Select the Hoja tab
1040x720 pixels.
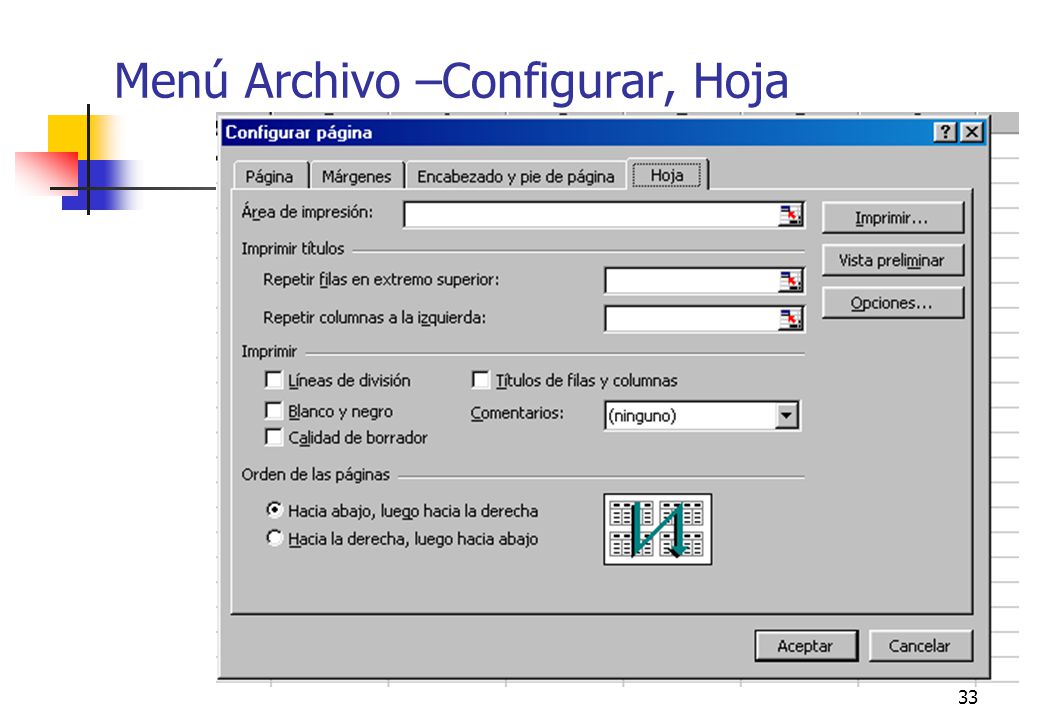point(667,175)
